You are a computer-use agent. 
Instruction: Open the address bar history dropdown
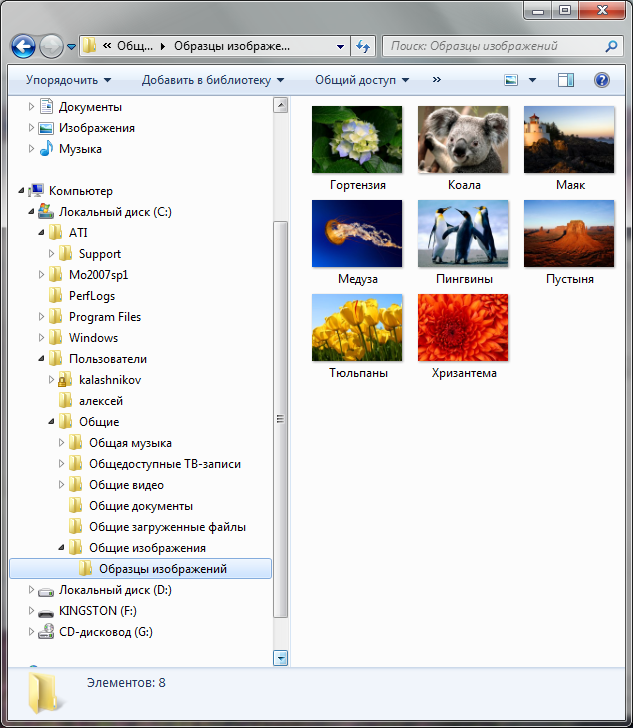coord(340,46)
